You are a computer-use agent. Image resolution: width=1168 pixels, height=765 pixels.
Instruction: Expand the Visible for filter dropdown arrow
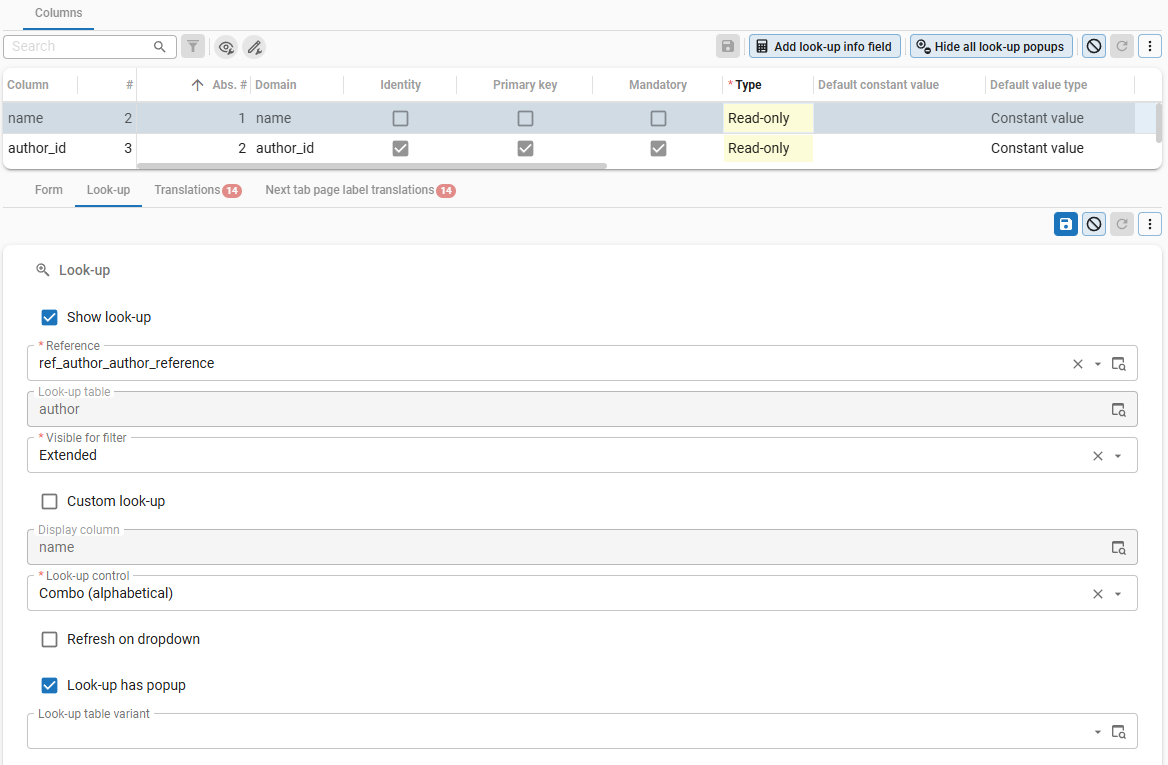[x=1118, y=456]
